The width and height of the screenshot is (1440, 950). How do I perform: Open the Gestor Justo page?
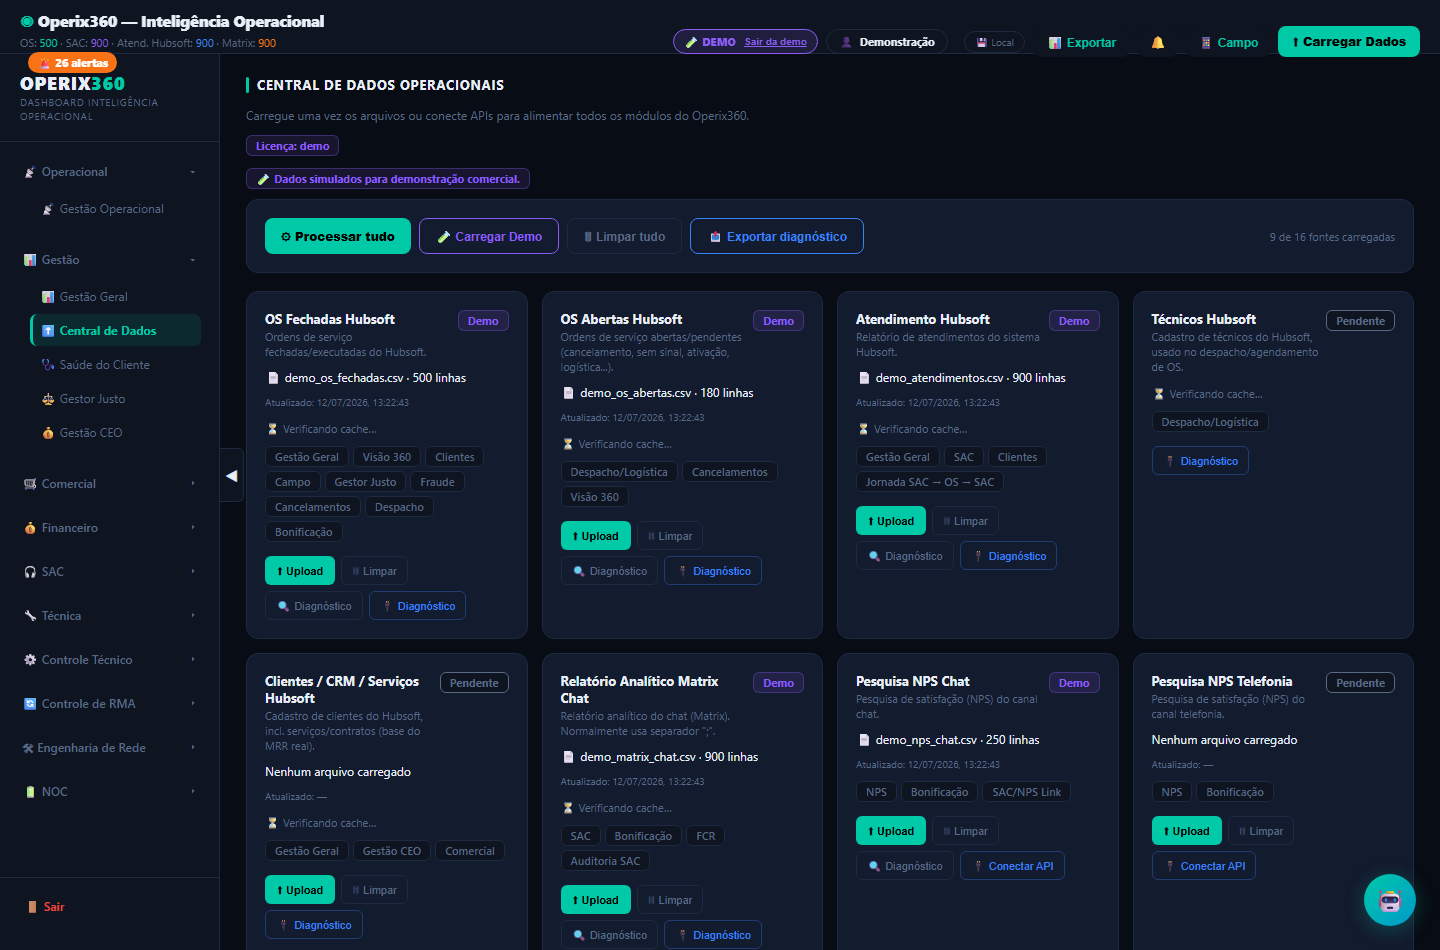pyautogui.click(x=115, y=399)
